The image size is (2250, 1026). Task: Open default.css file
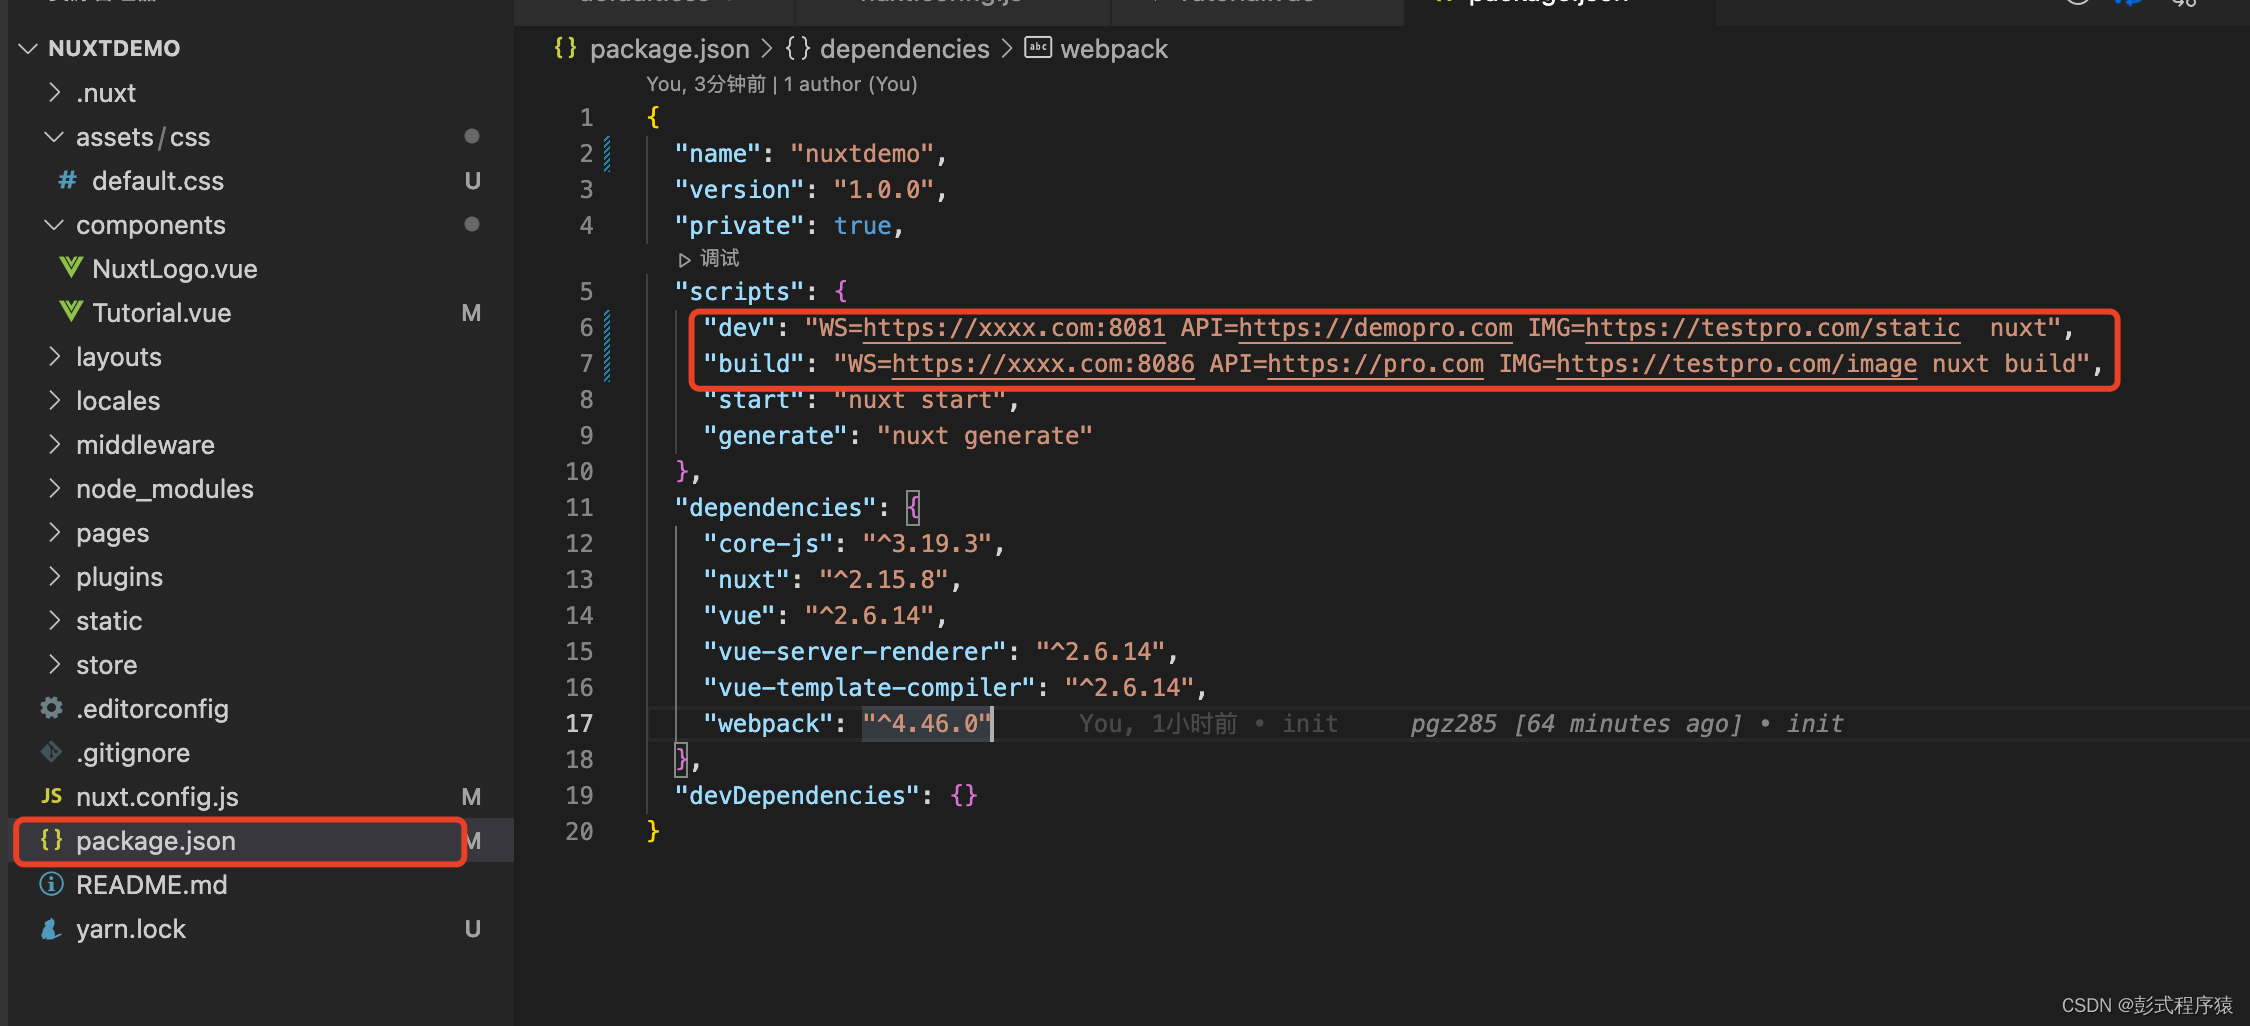[x=158, y=181]
